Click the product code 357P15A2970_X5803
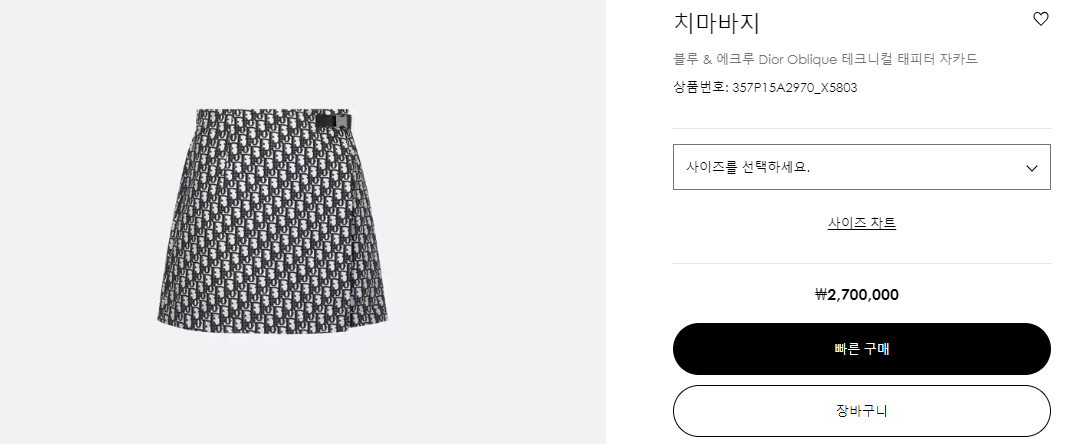This screenshot has height=444, width=1065. [794, 87]
